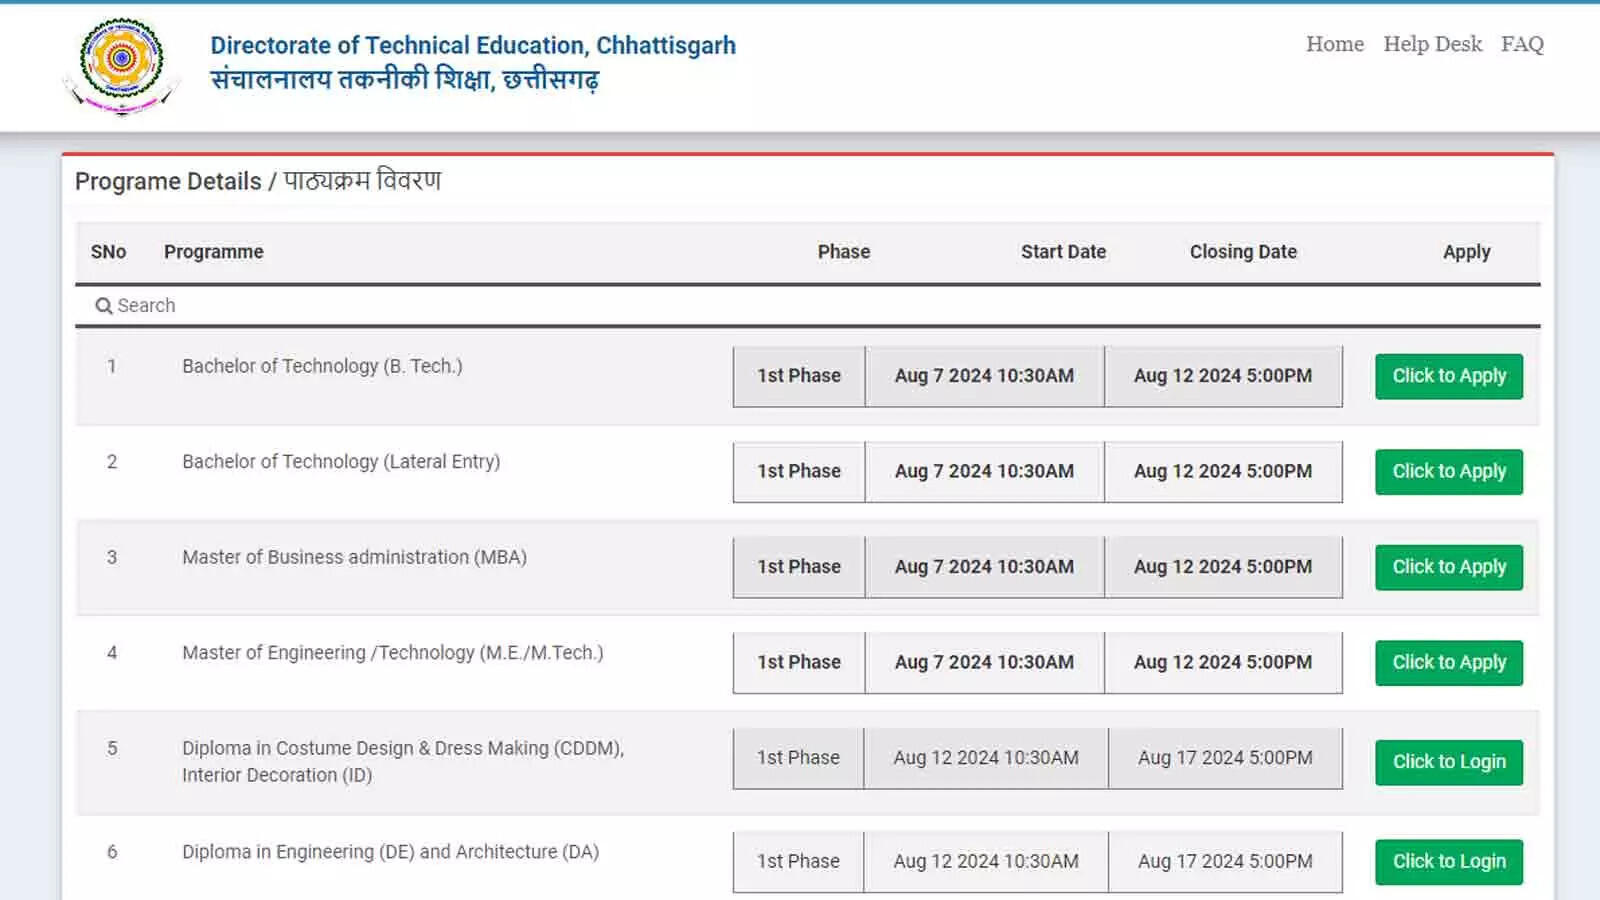
Task: Click the Closing Date column header
Action: 1242,252
